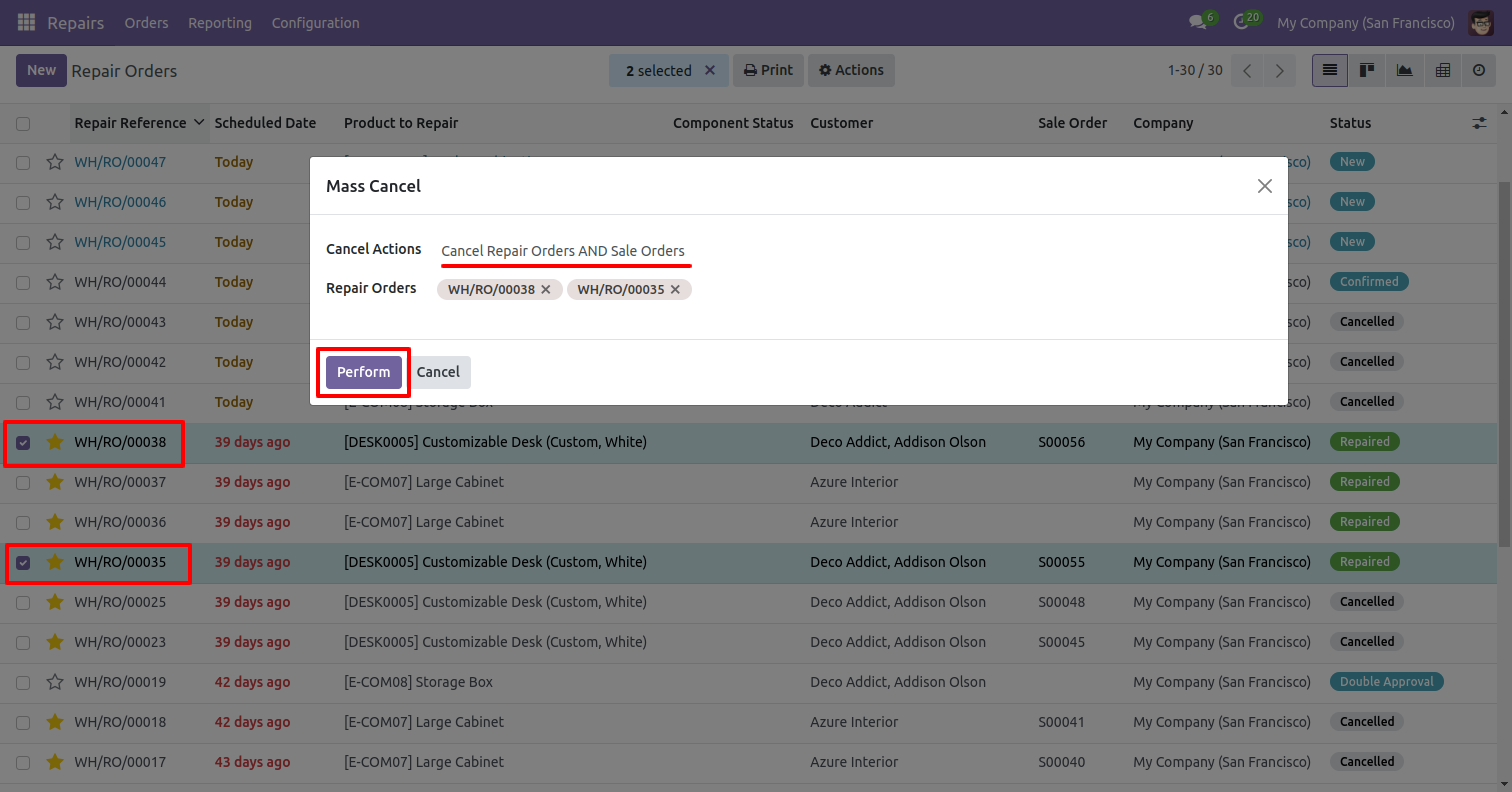This screenshot has width=1512, height=792.
Task: Remove WH/RO/00038 tag from Repair Orders
Action: (546, 290)
